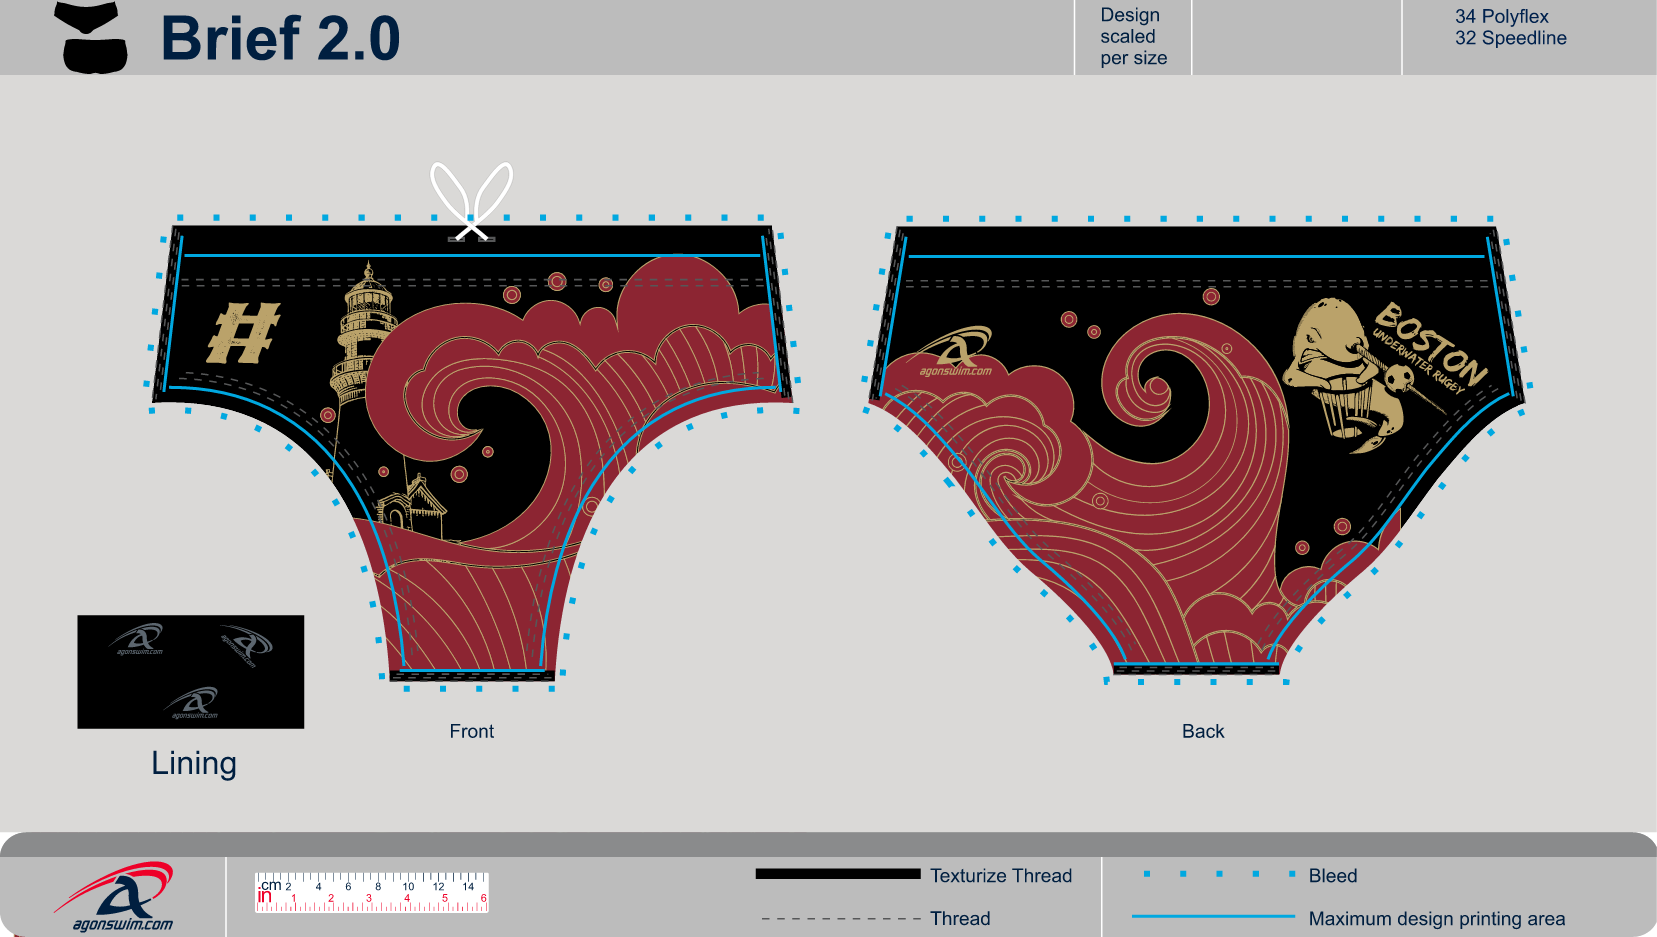This screenshot has width=1657, height=937.
Task: Click the blue Maximum design printing line sample
Action: (x=1212, y=916)
